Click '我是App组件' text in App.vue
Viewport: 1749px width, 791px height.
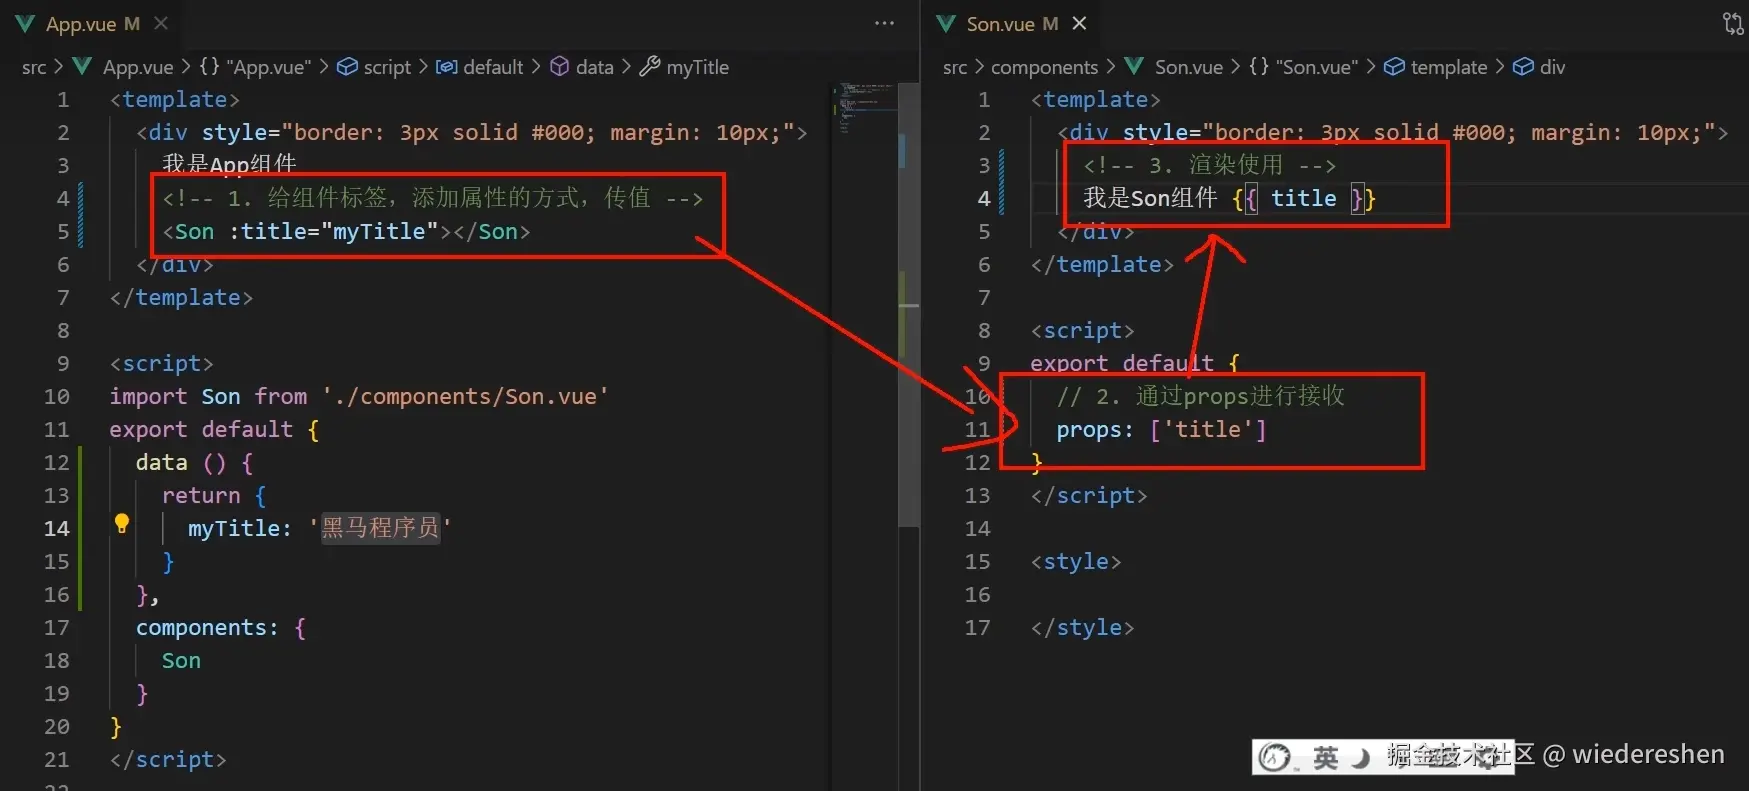pyautogui.click(x=229, y=165)
